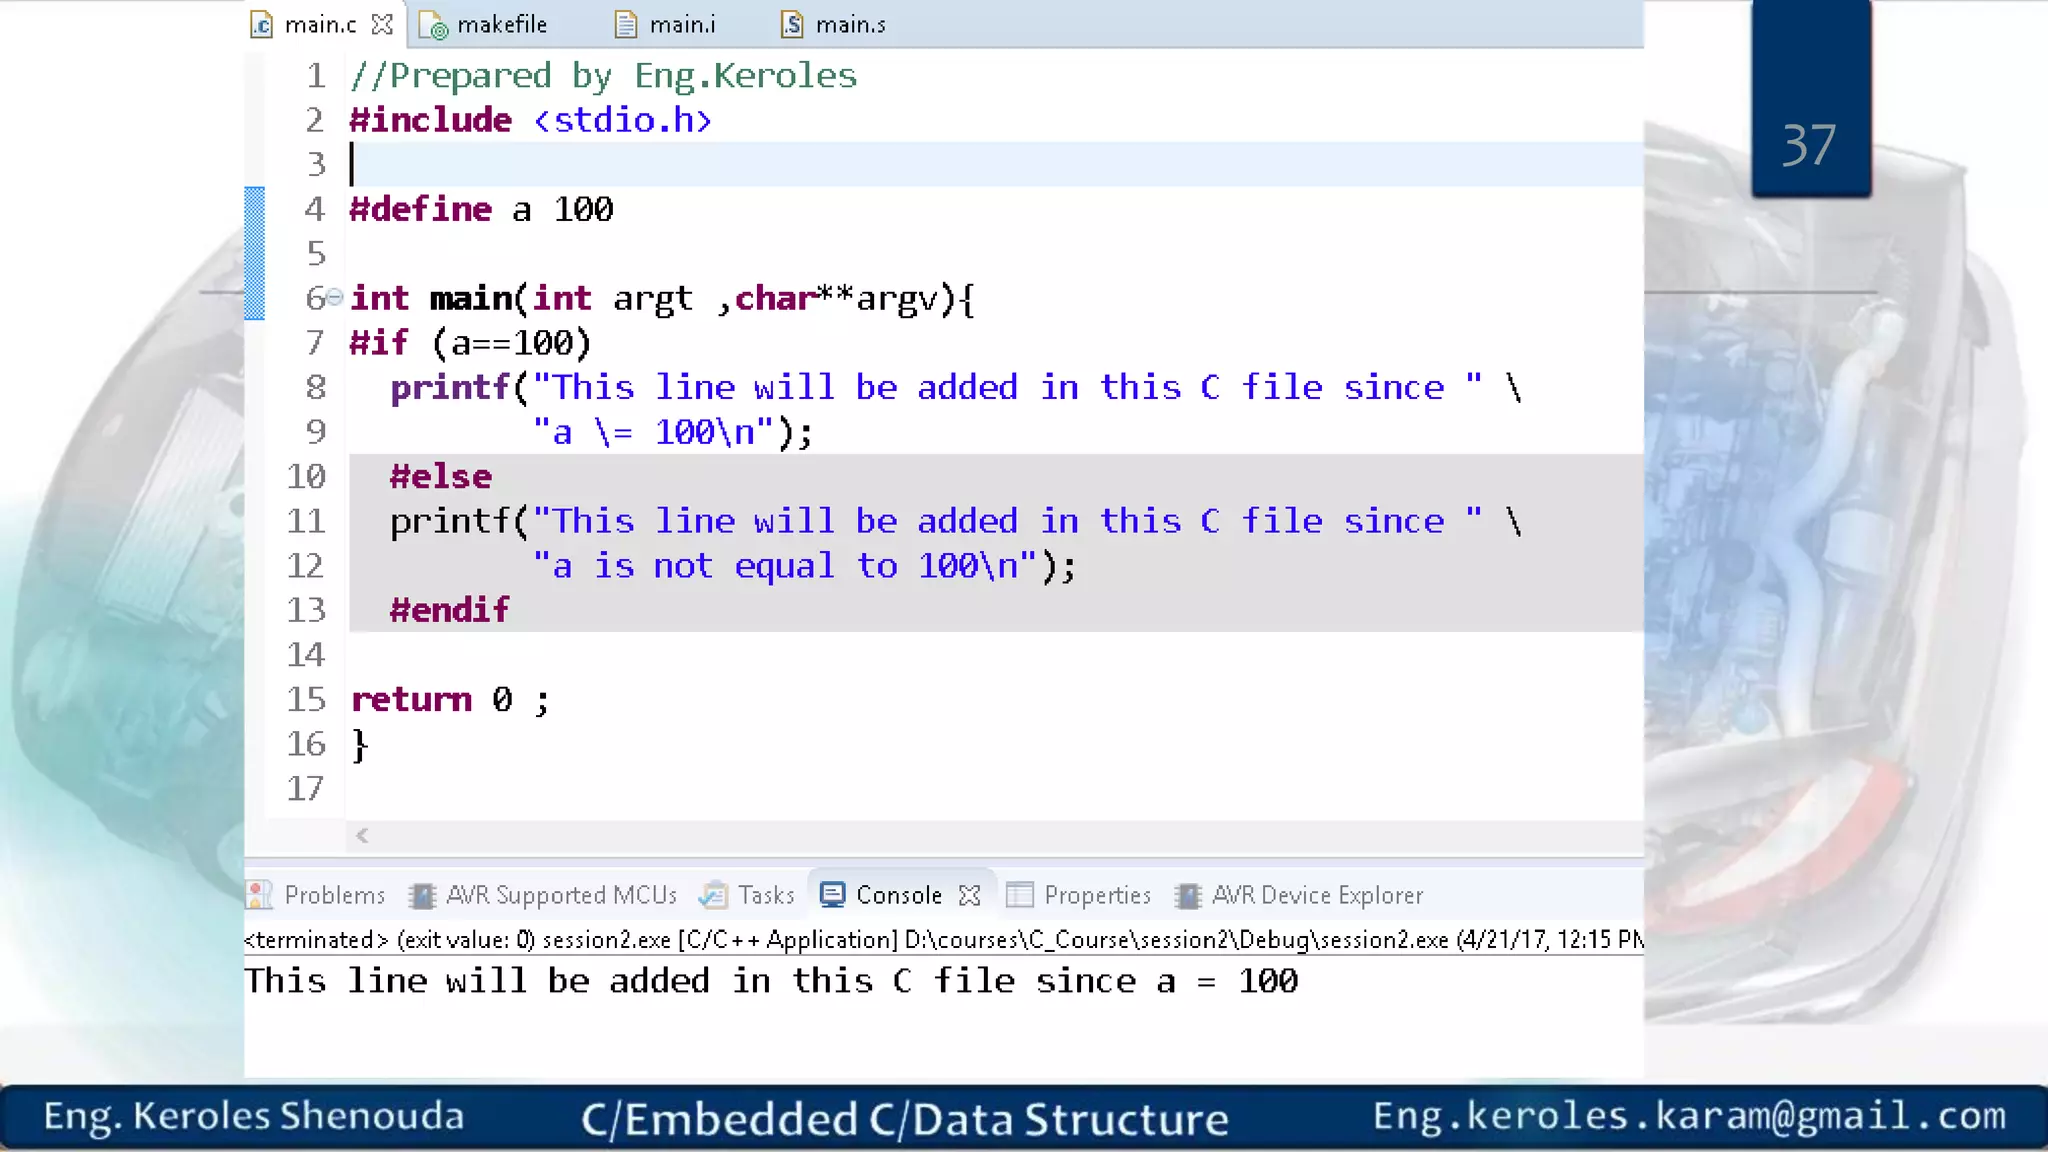Click the Properties view icon
Viewport: 2048px width, 1152px height.
tap(1019, 895)
